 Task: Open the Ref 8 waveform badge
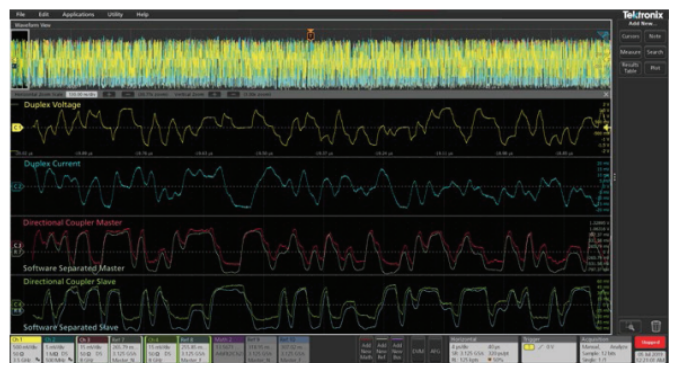click(194, 349)
